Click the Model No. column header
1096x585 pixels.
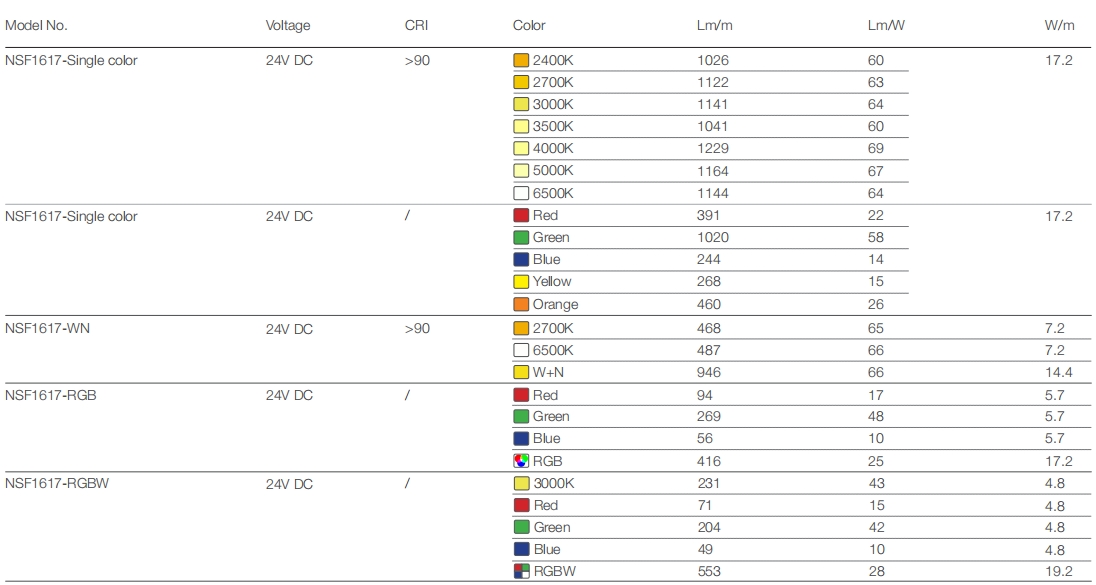point(37,25)
